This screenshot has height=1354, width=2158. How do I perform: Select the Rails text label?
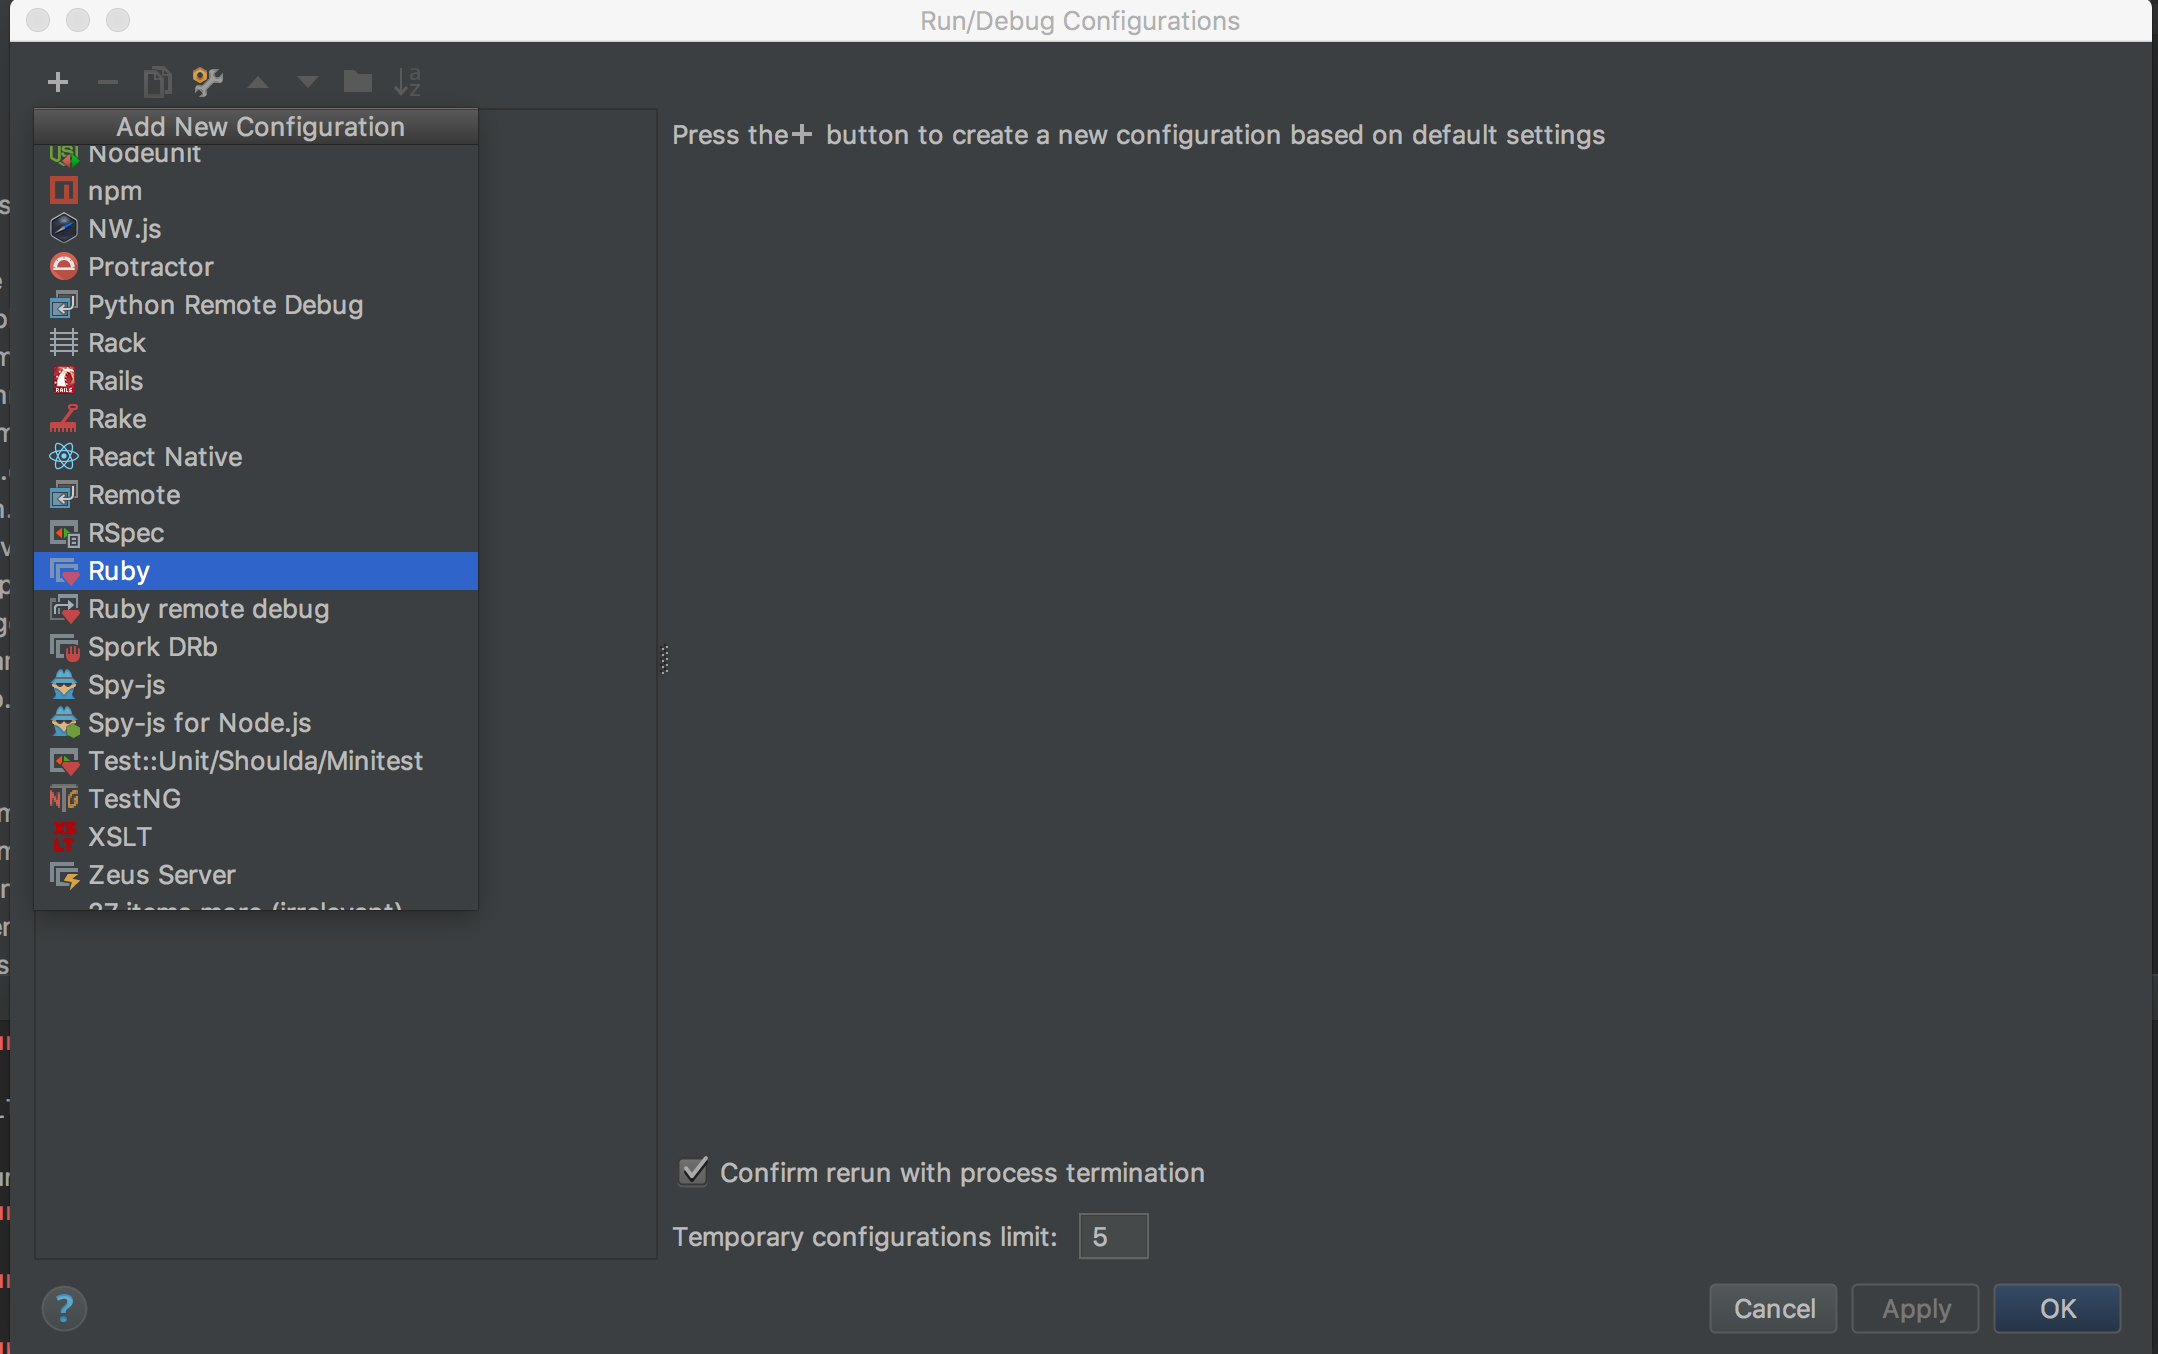[x=116, y=381]
